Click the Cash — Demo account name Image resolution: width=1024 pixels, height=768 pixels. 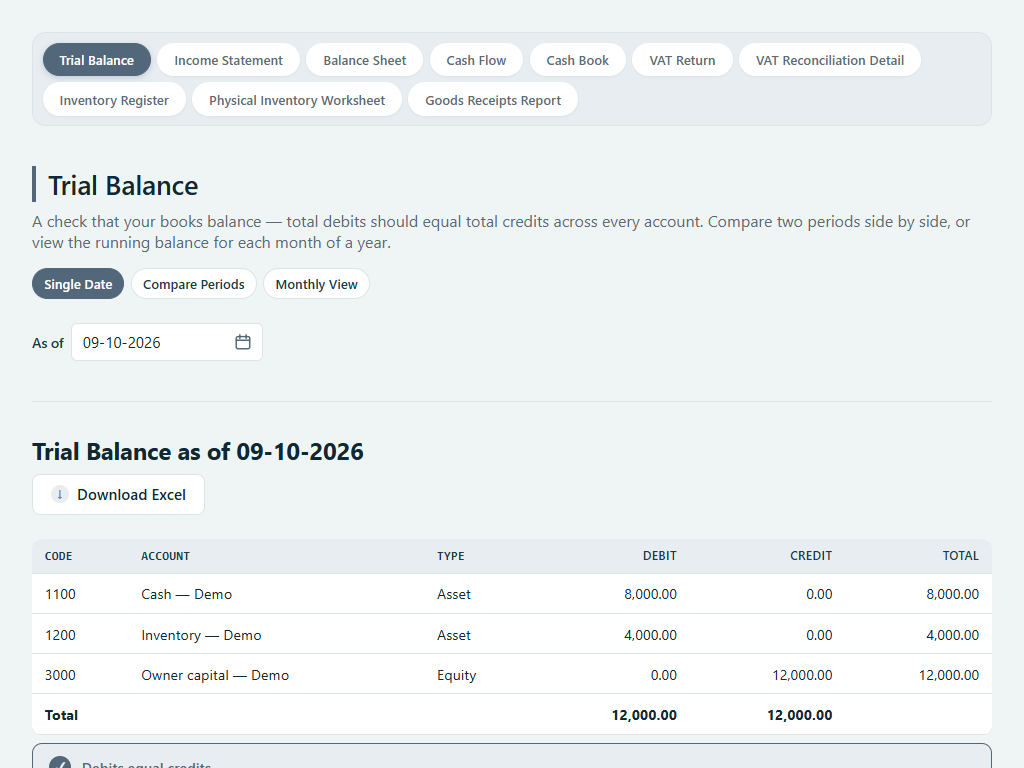tap(187, 594)
